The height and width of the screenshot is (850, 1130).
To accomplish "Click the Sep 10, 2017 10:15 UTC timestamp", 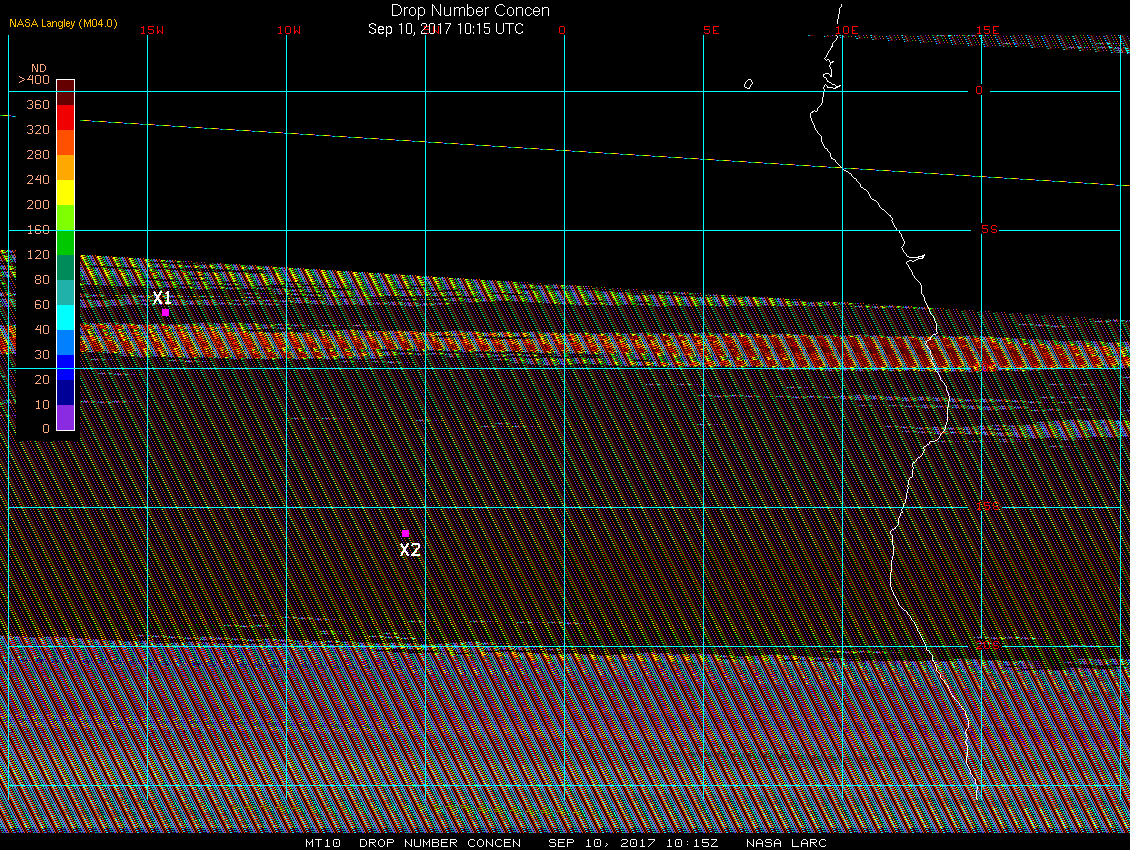I will click(445, 29).
